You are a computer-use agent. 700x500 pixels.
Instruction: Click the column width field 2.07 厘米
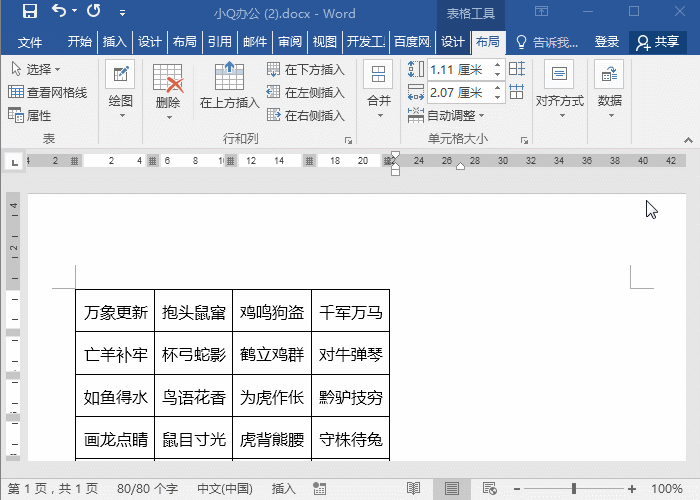pos(459,93)
